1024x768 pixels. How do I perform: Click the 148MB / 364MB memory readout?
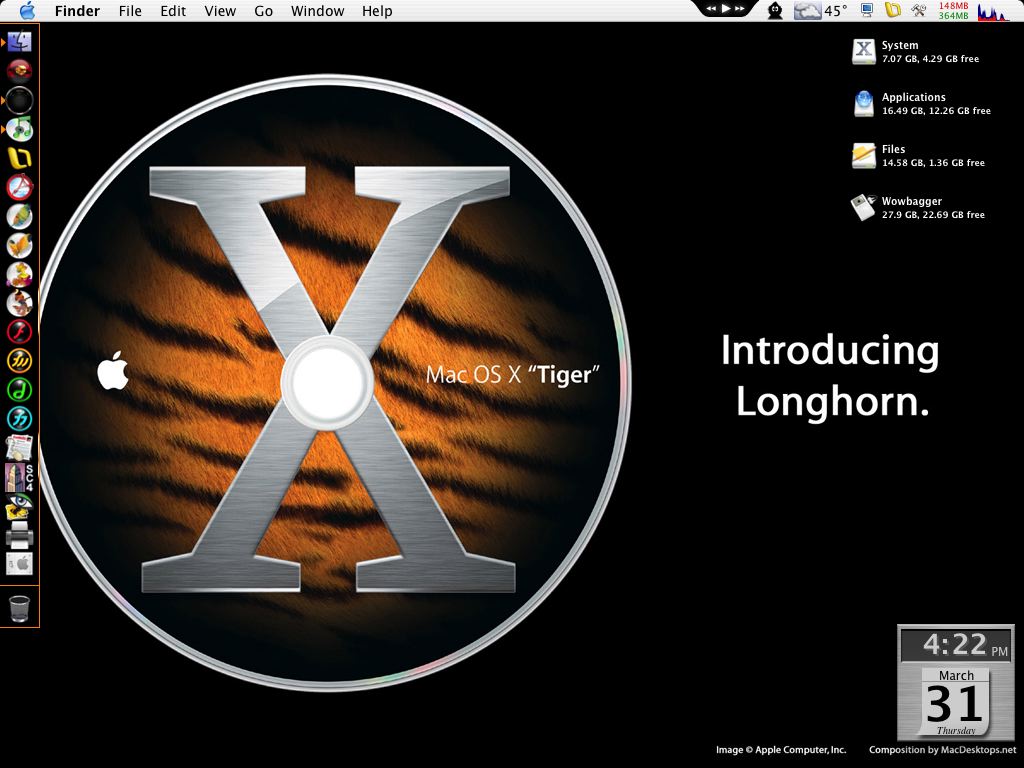point(954,10)
